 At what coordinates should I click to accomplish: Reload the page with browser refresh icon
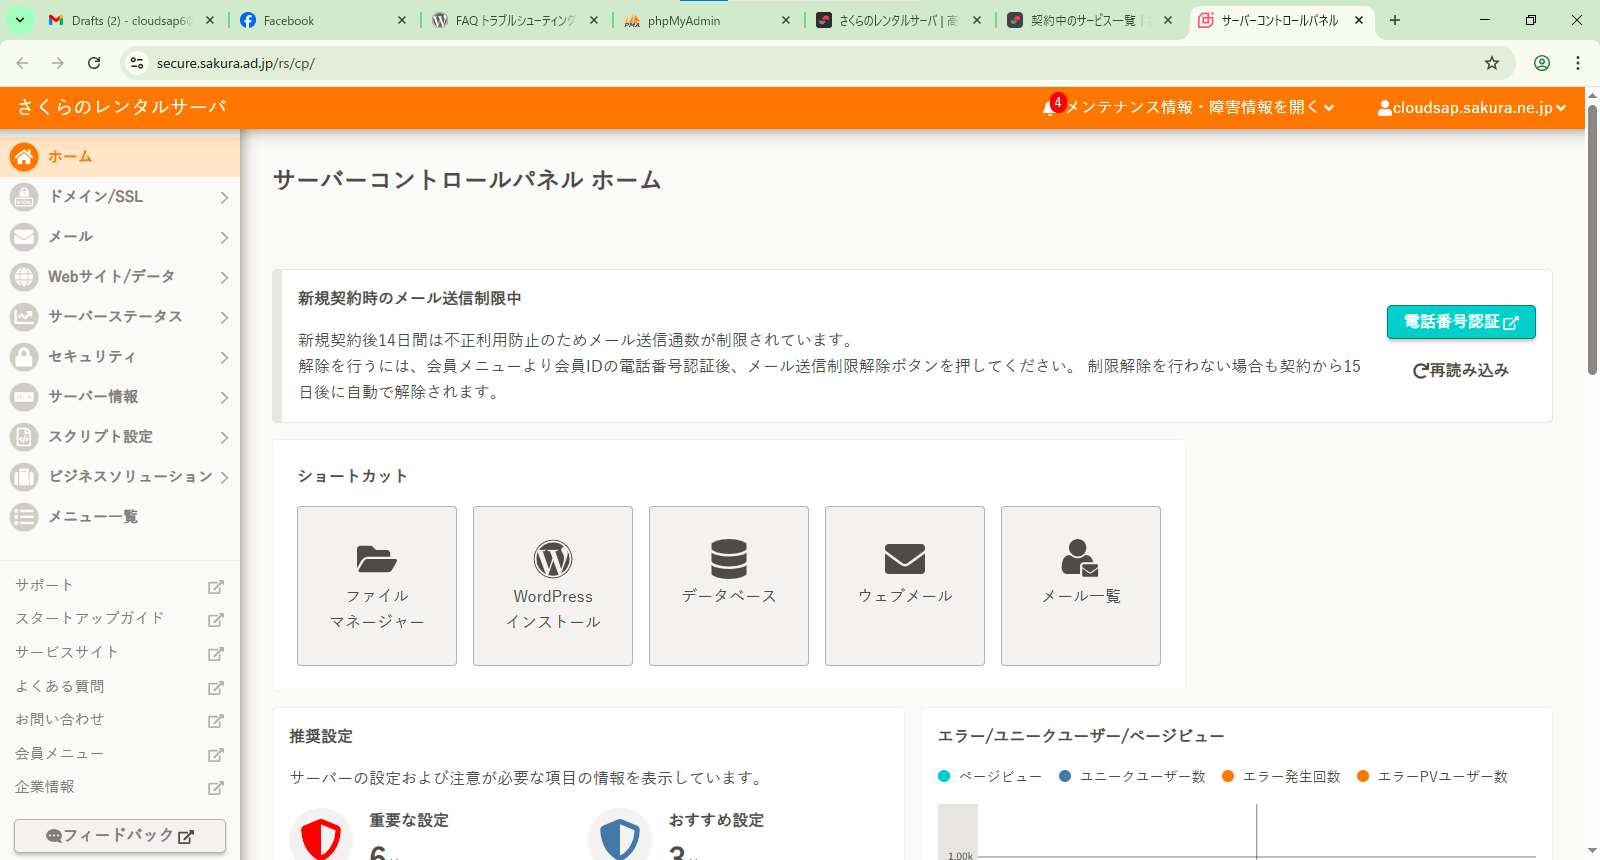point(94,63)
